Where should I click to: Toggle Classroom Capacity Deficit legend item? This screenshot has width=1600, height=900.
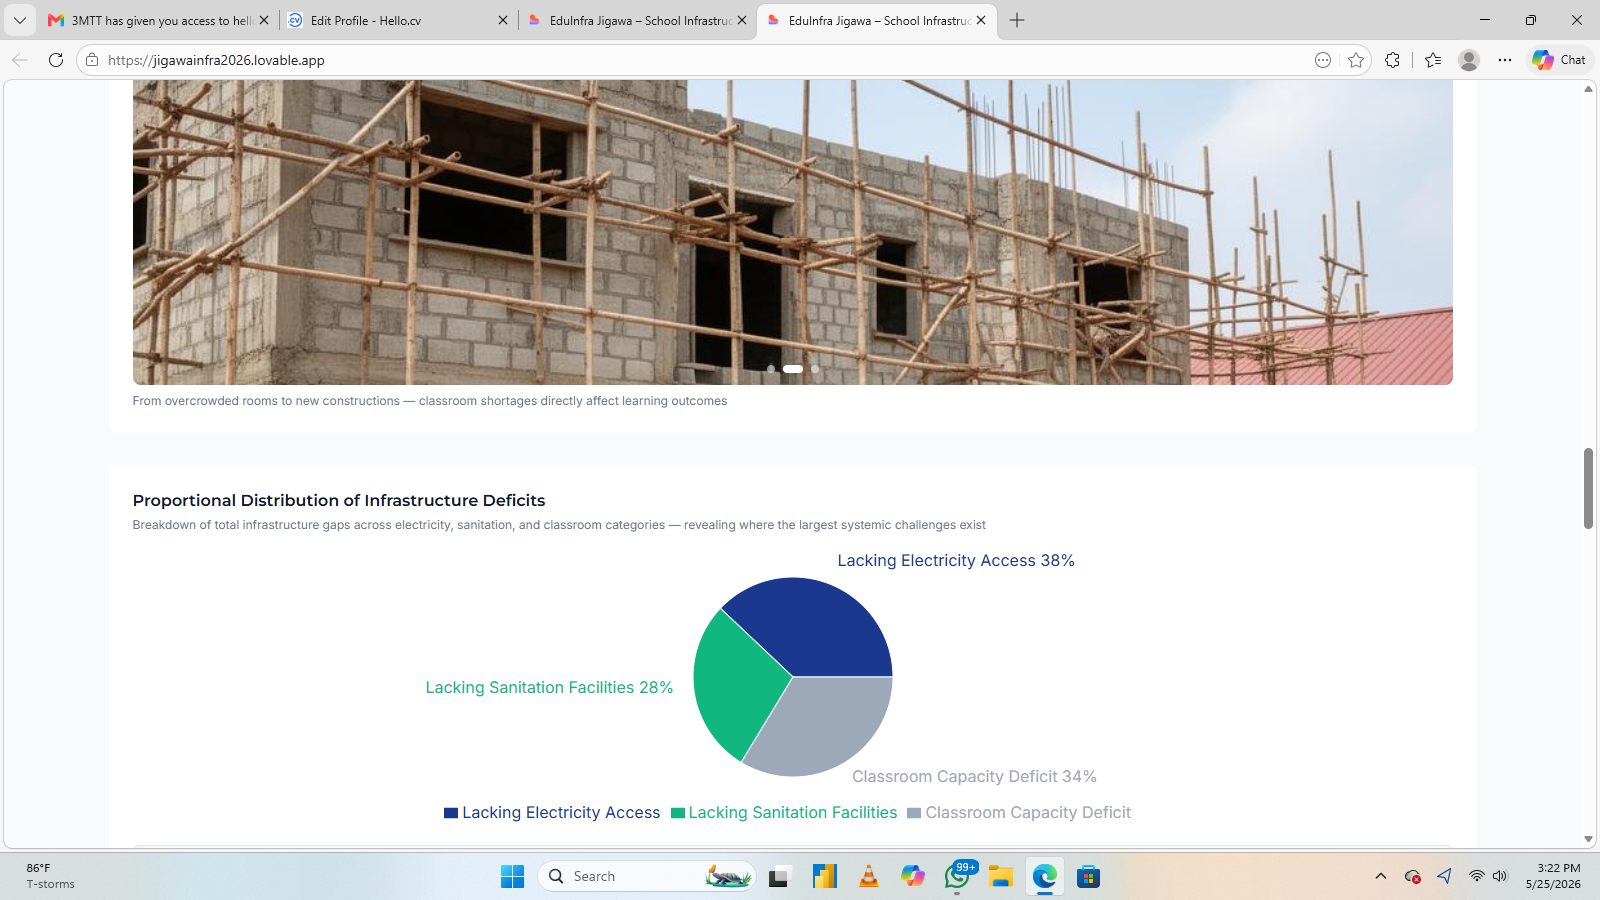1019,813
